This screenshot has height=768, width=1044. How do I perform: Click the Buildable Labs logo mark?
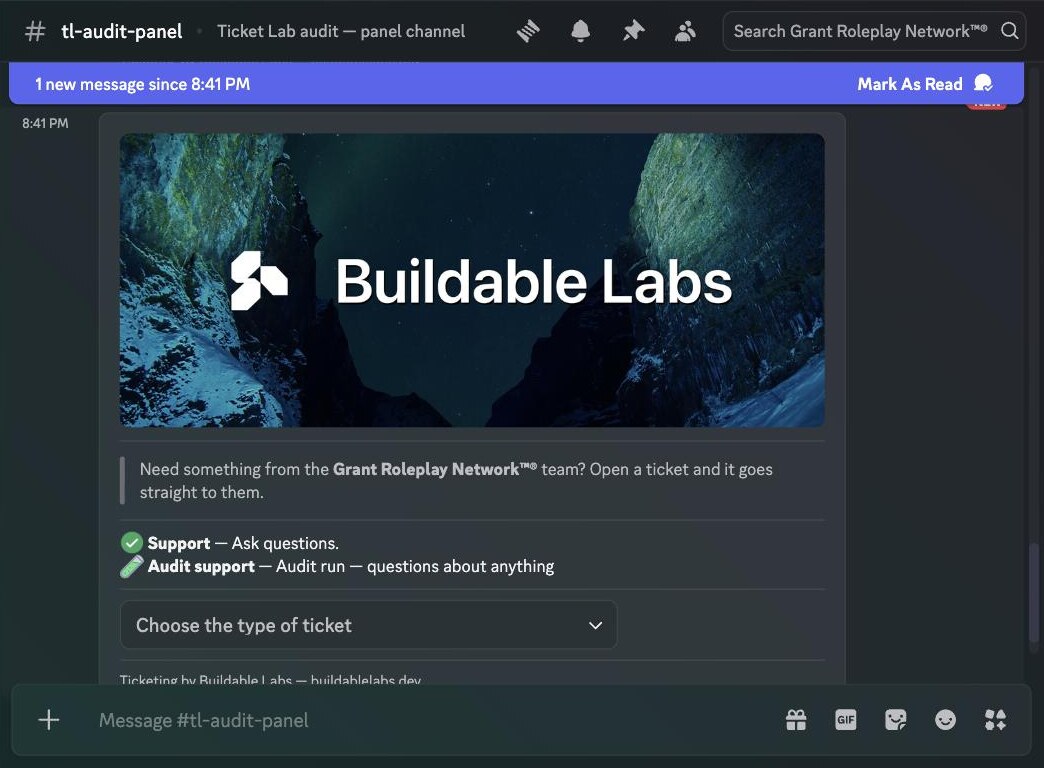pos(259,280)
